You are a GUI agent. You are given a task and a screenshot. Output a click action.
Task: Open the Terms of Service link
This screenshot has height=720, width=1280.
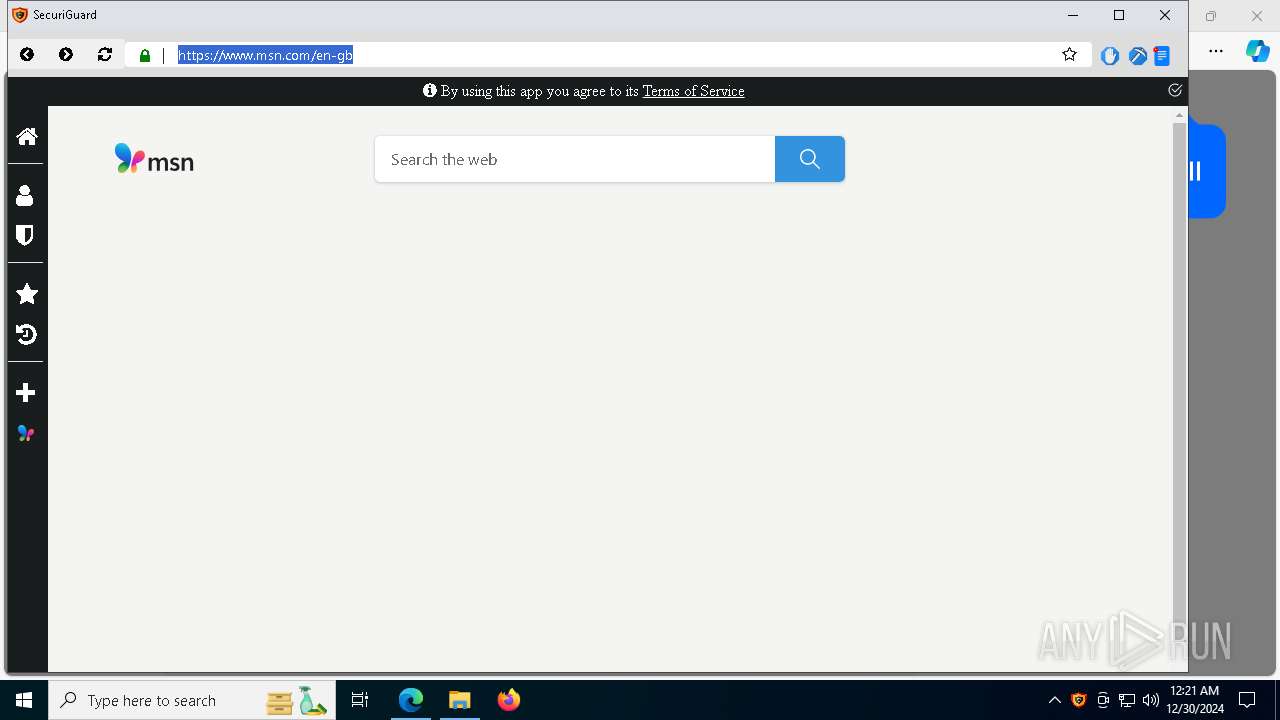[x=693, y=91]
